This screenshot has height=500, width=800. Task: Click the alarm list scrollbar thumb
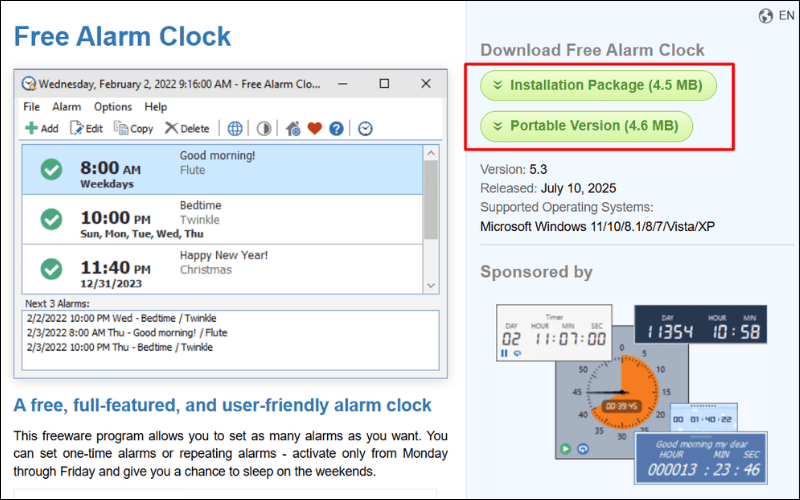coord(431,199)
